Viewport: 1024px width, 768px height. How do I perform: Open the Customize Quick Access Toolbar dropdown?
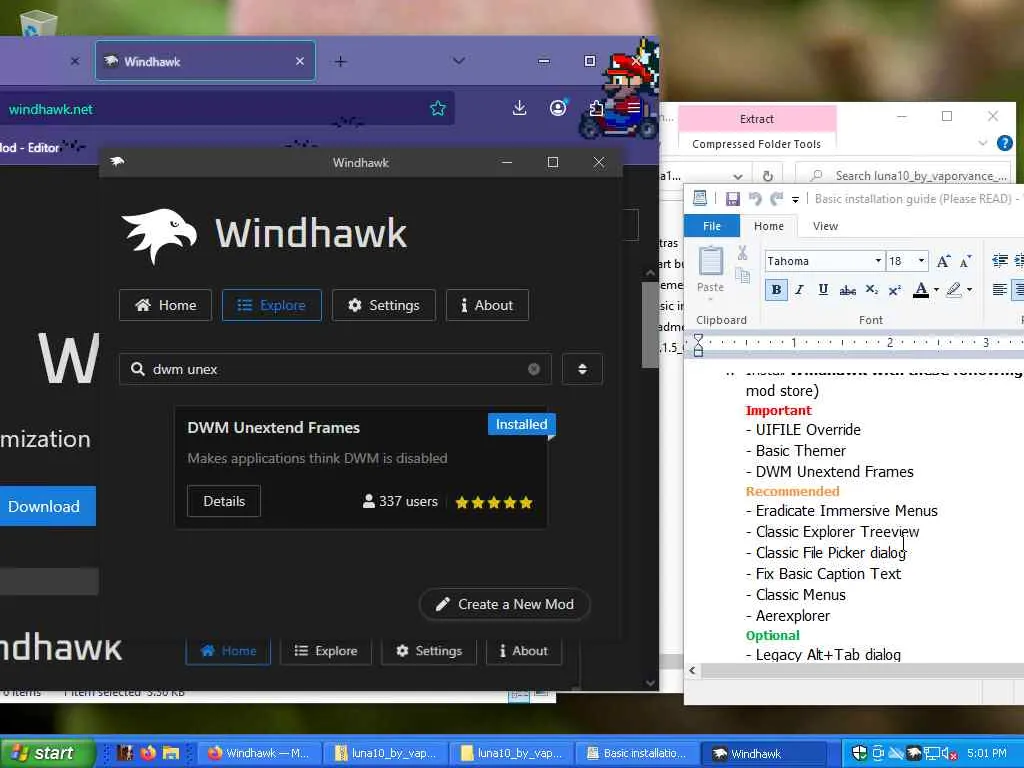[x=795, y=200]
